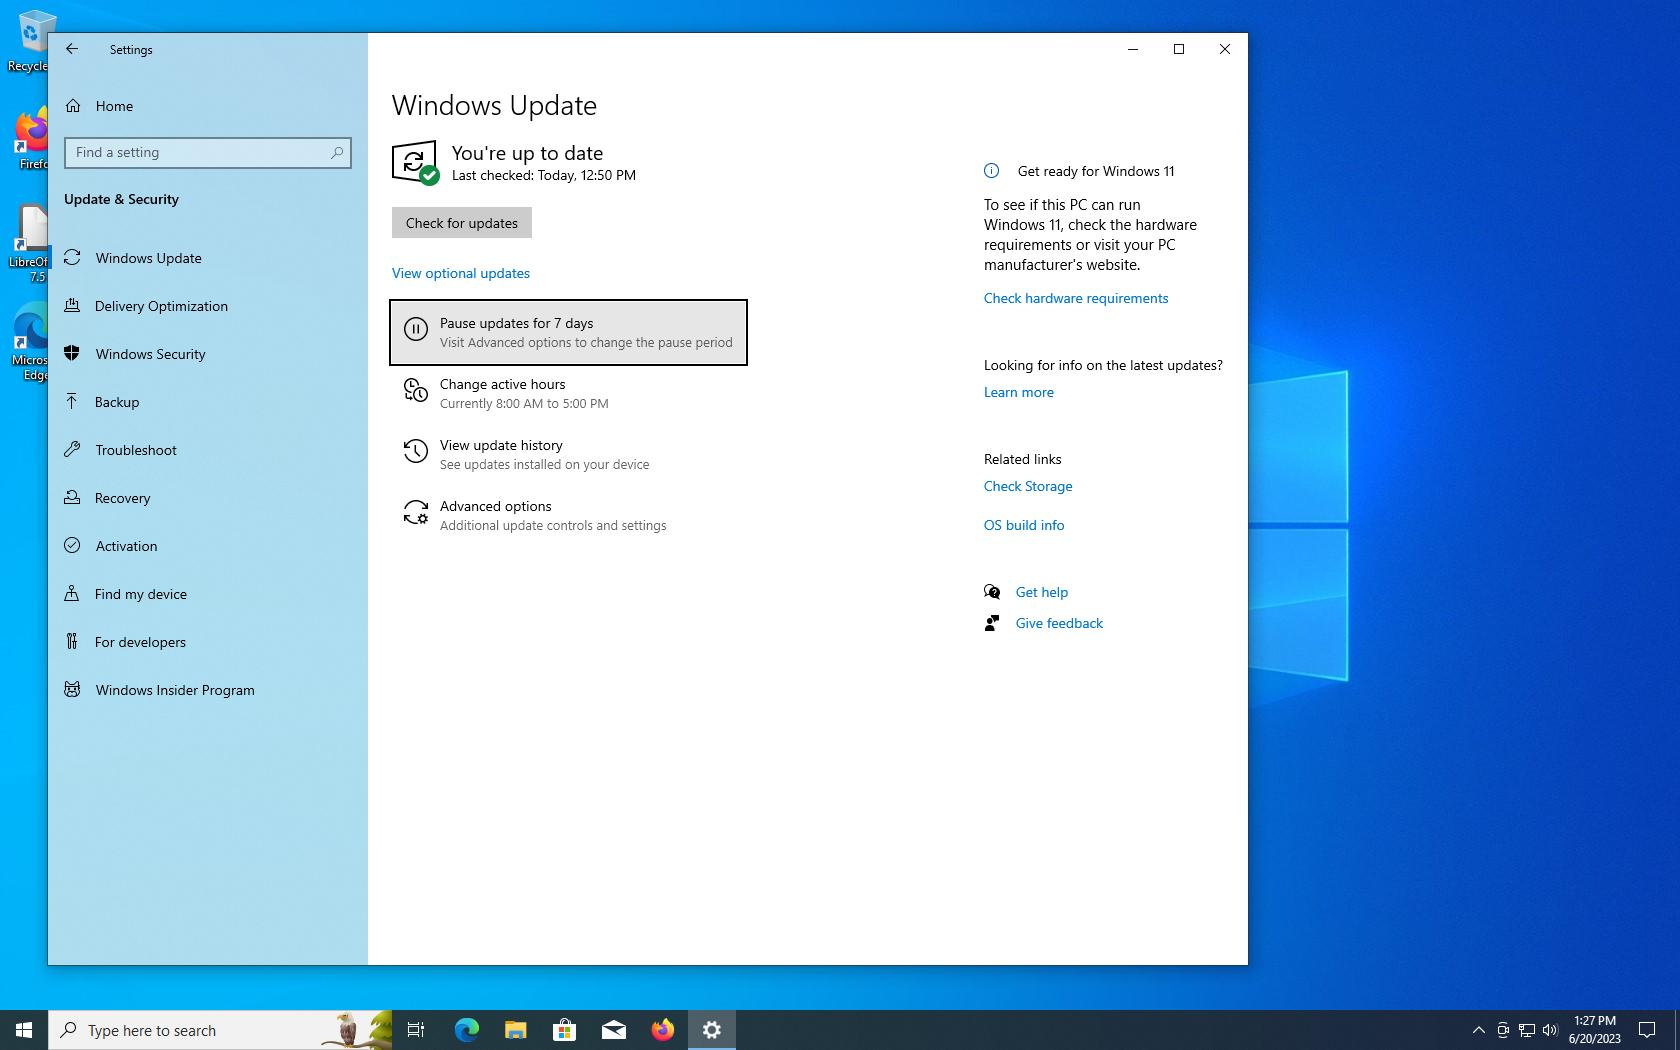
Task: Show hidden icons in system tray
Action: pyautogui.click(x=1478, y=1030)
